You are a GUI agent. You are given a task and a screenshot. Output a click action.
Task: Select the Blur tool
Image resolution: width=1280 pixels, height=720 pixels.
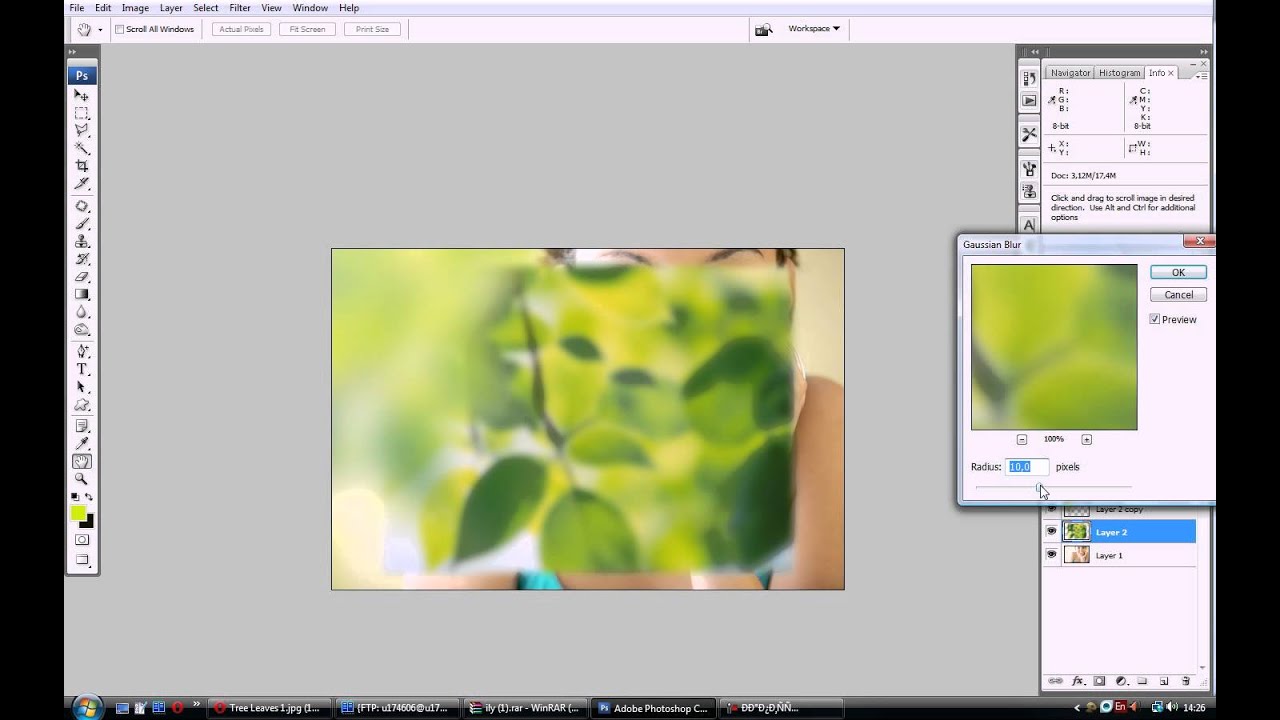[82, 312]
